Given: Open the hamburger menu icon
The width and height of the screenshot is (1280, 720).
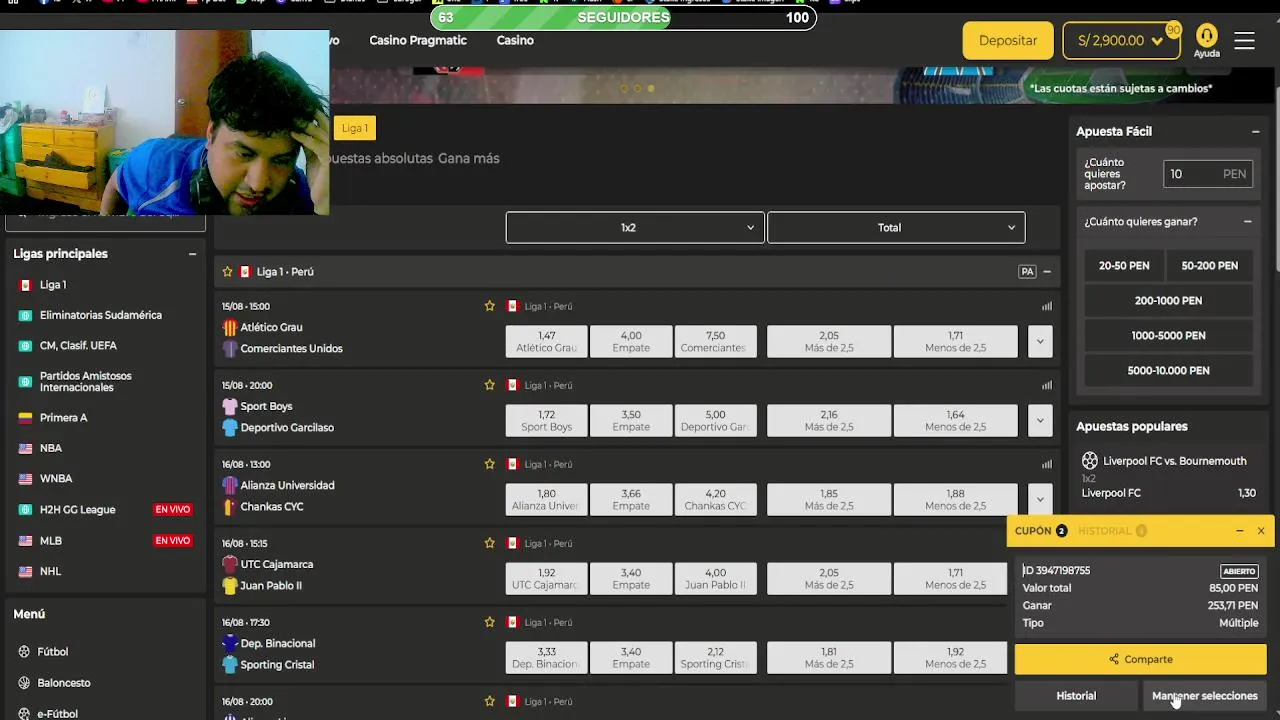Looking at the screenshot, I should [x=1244, y=40].
